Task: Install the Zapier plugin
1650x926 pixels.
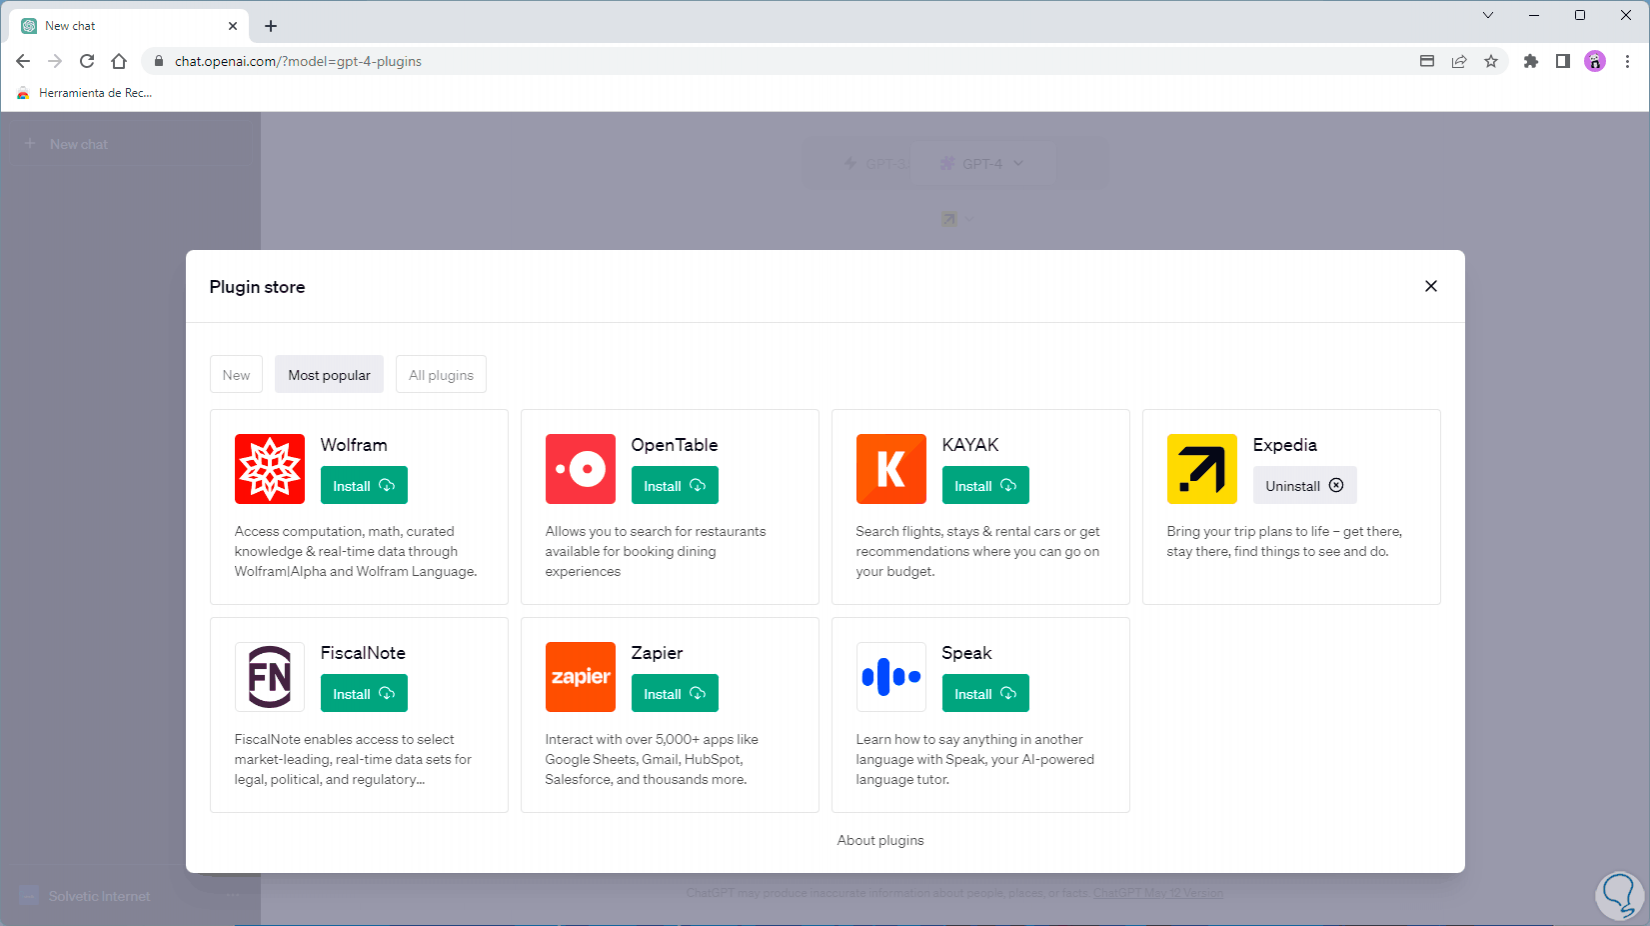Action: (x=675, y=693)
